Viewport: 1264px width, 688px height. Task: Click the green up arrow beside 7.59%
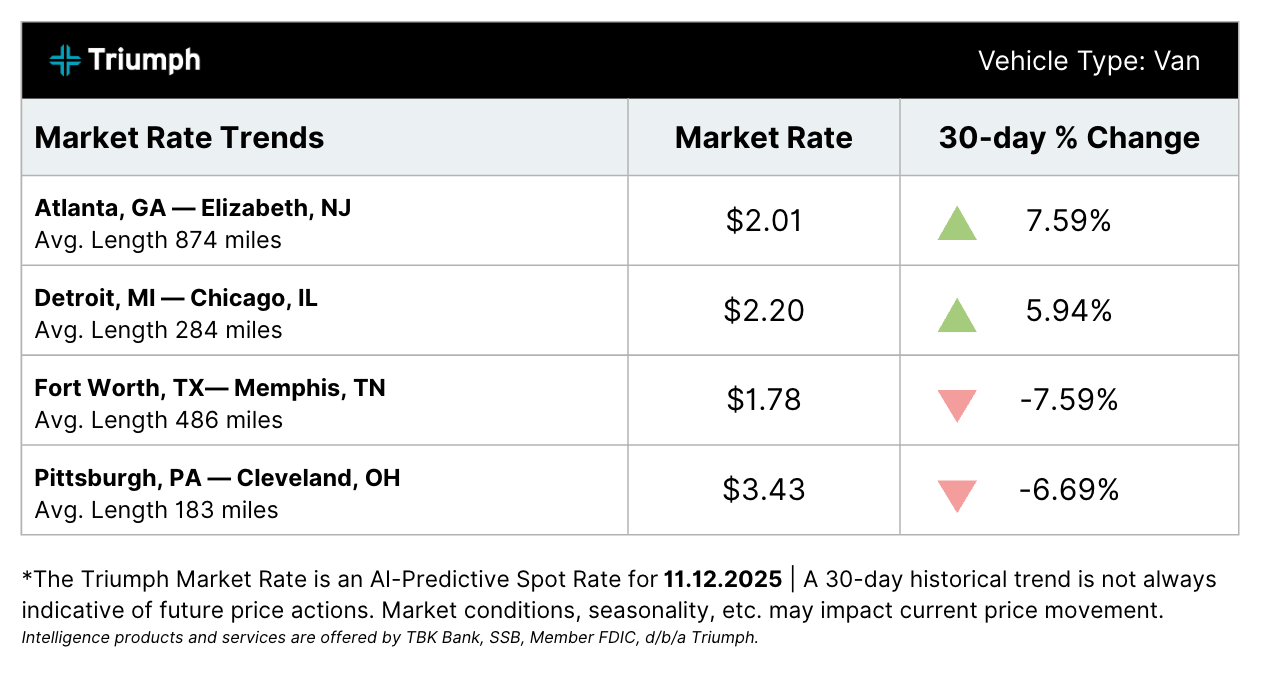[x=957, y=223]
